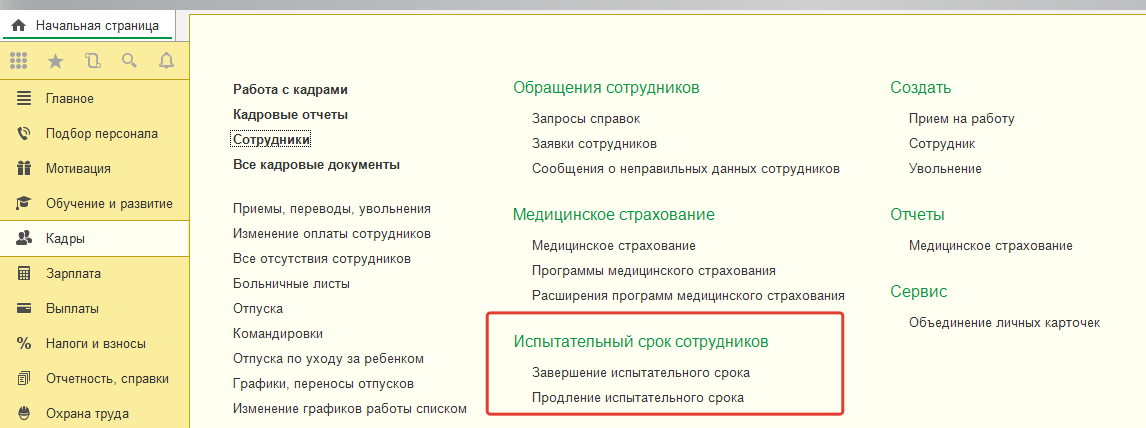This screenshot has width=1146, height=428.
Task: Click the Отчетность, справки documents icon
Action: coord(24,378)
